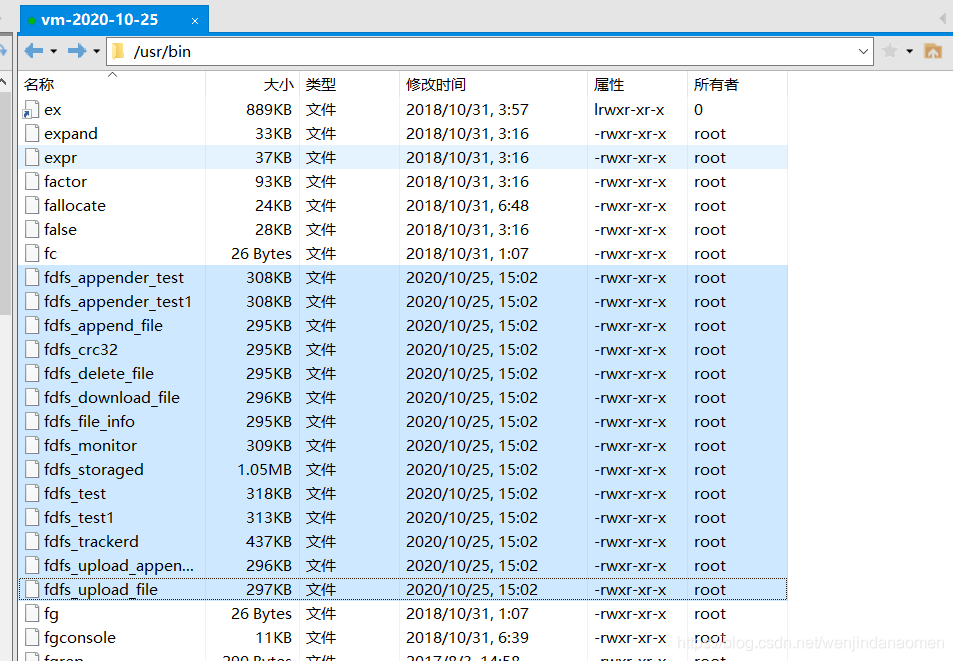
Task: Click the bookmark star icon
Action: pos(890,51)
